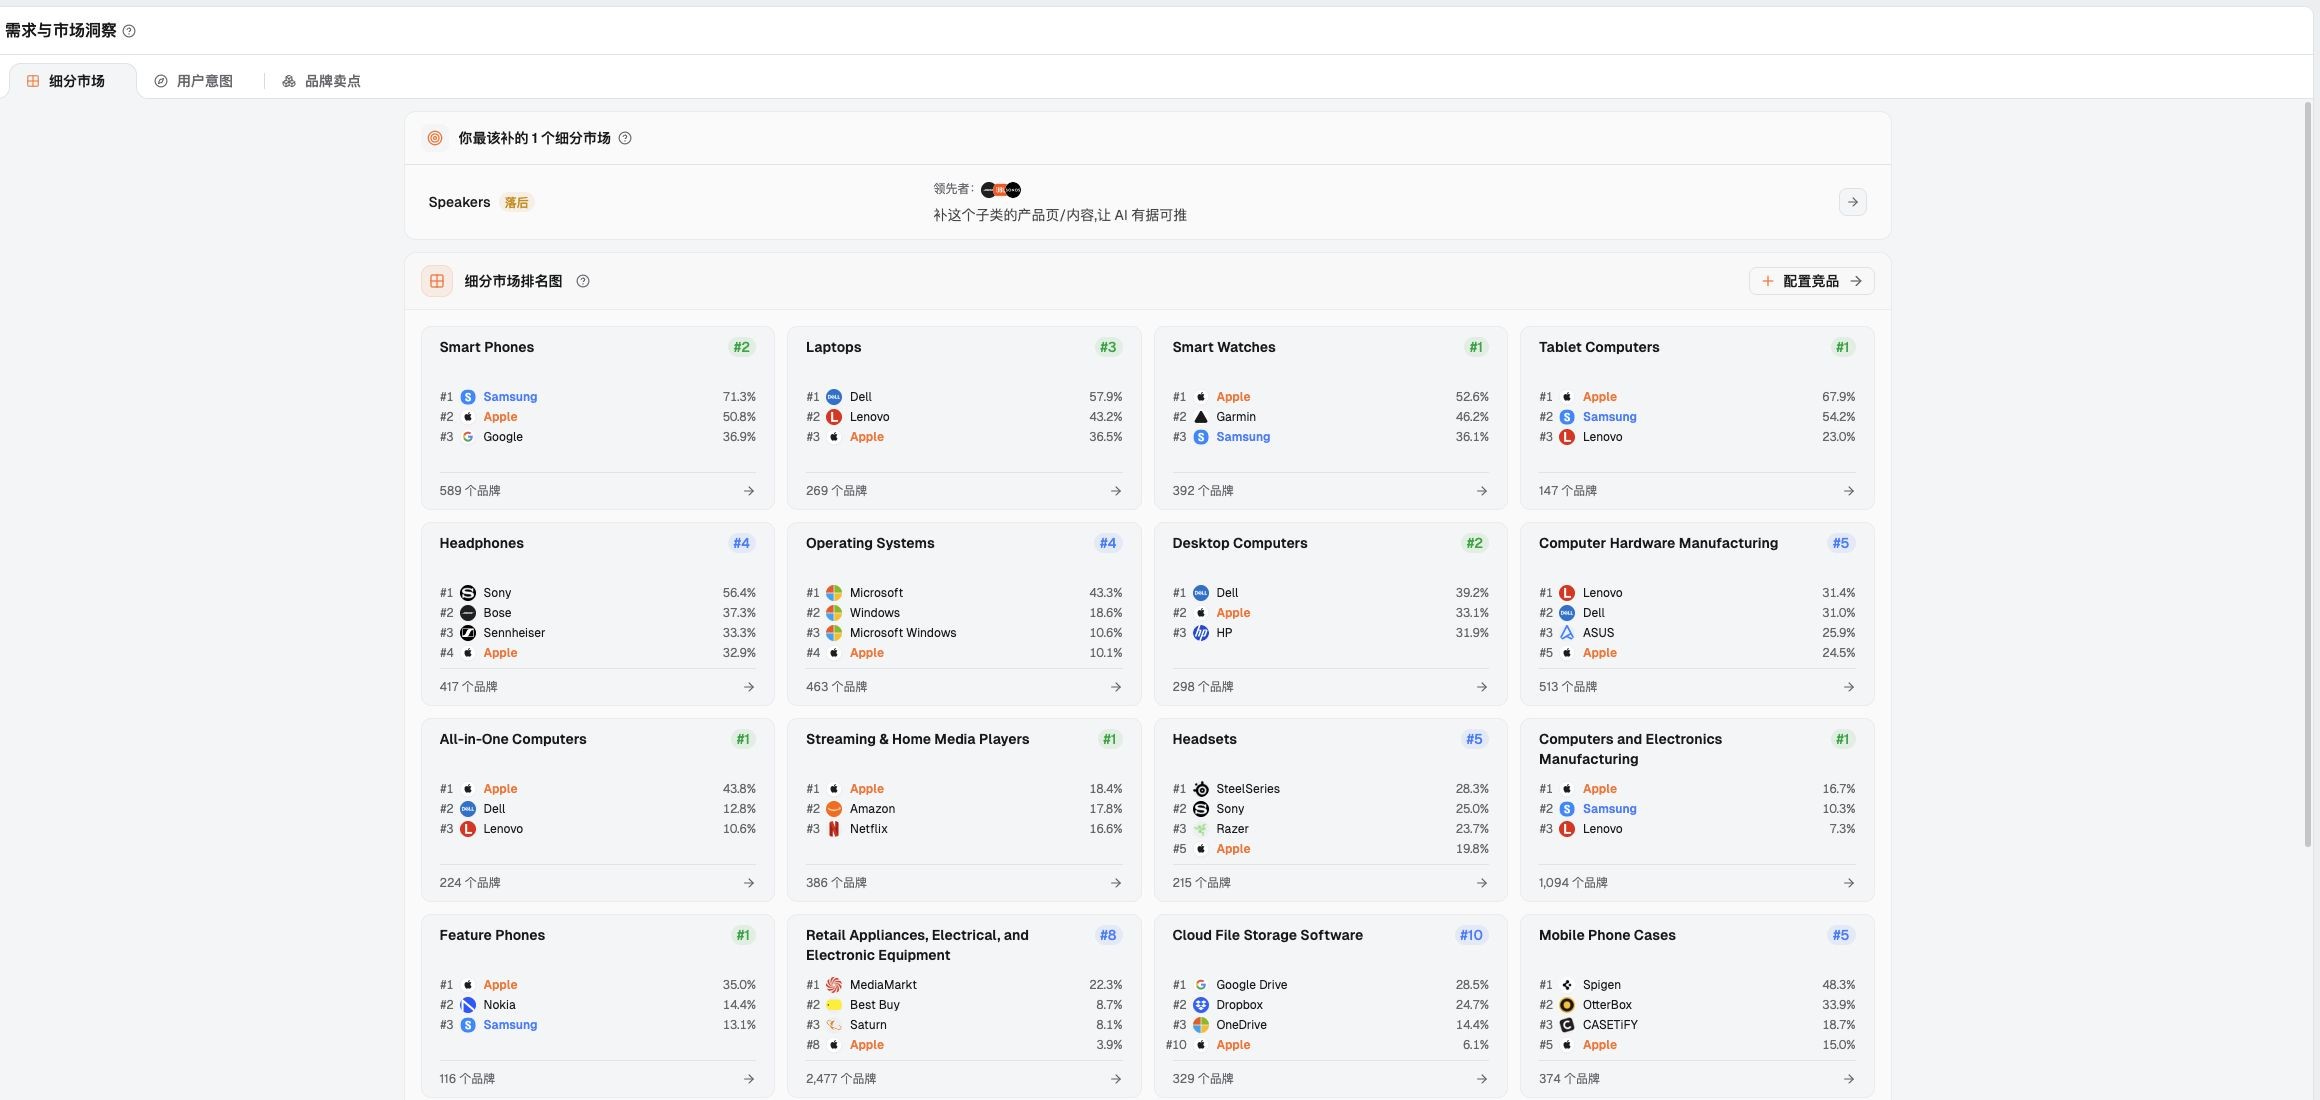Click leader brand logos beside 领先者

pos(1001,190)
